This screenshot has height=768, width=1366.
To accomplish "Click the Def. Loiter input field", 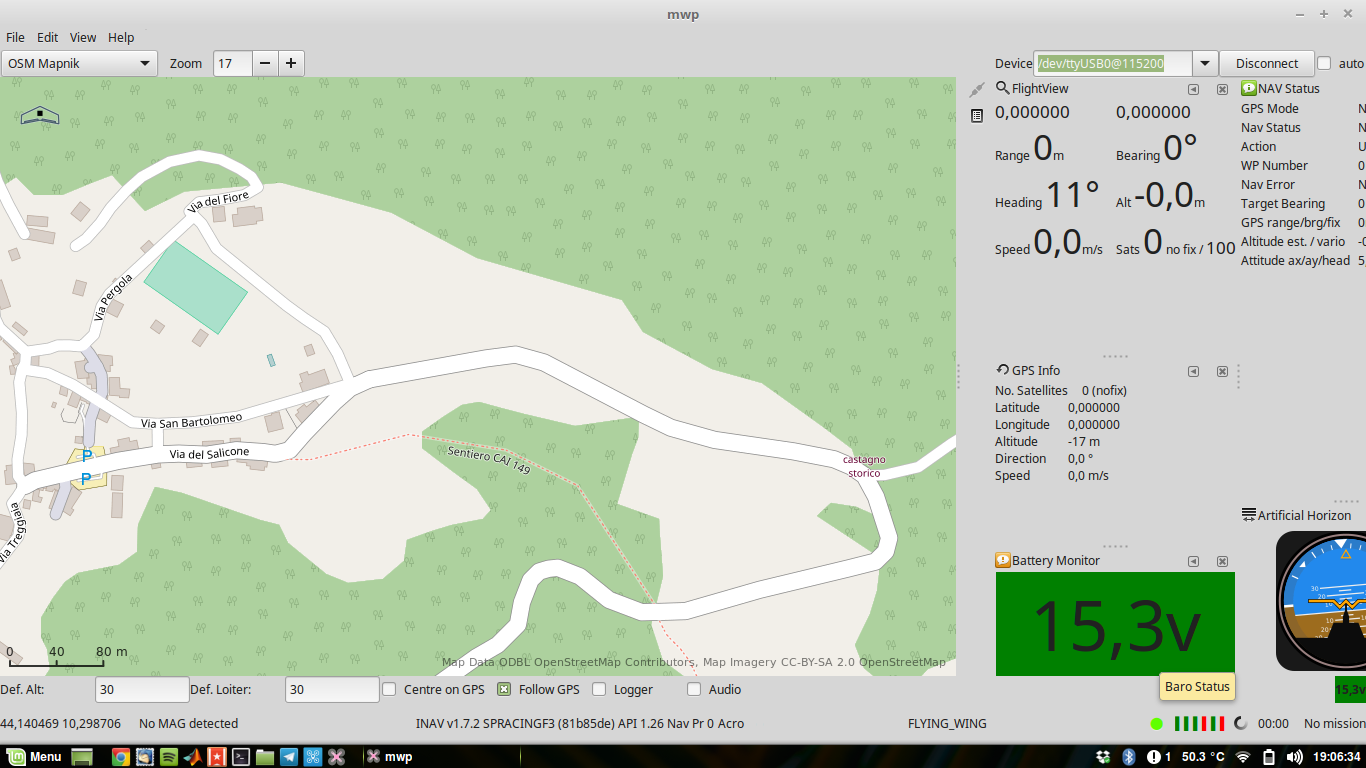I will (332, 689).
